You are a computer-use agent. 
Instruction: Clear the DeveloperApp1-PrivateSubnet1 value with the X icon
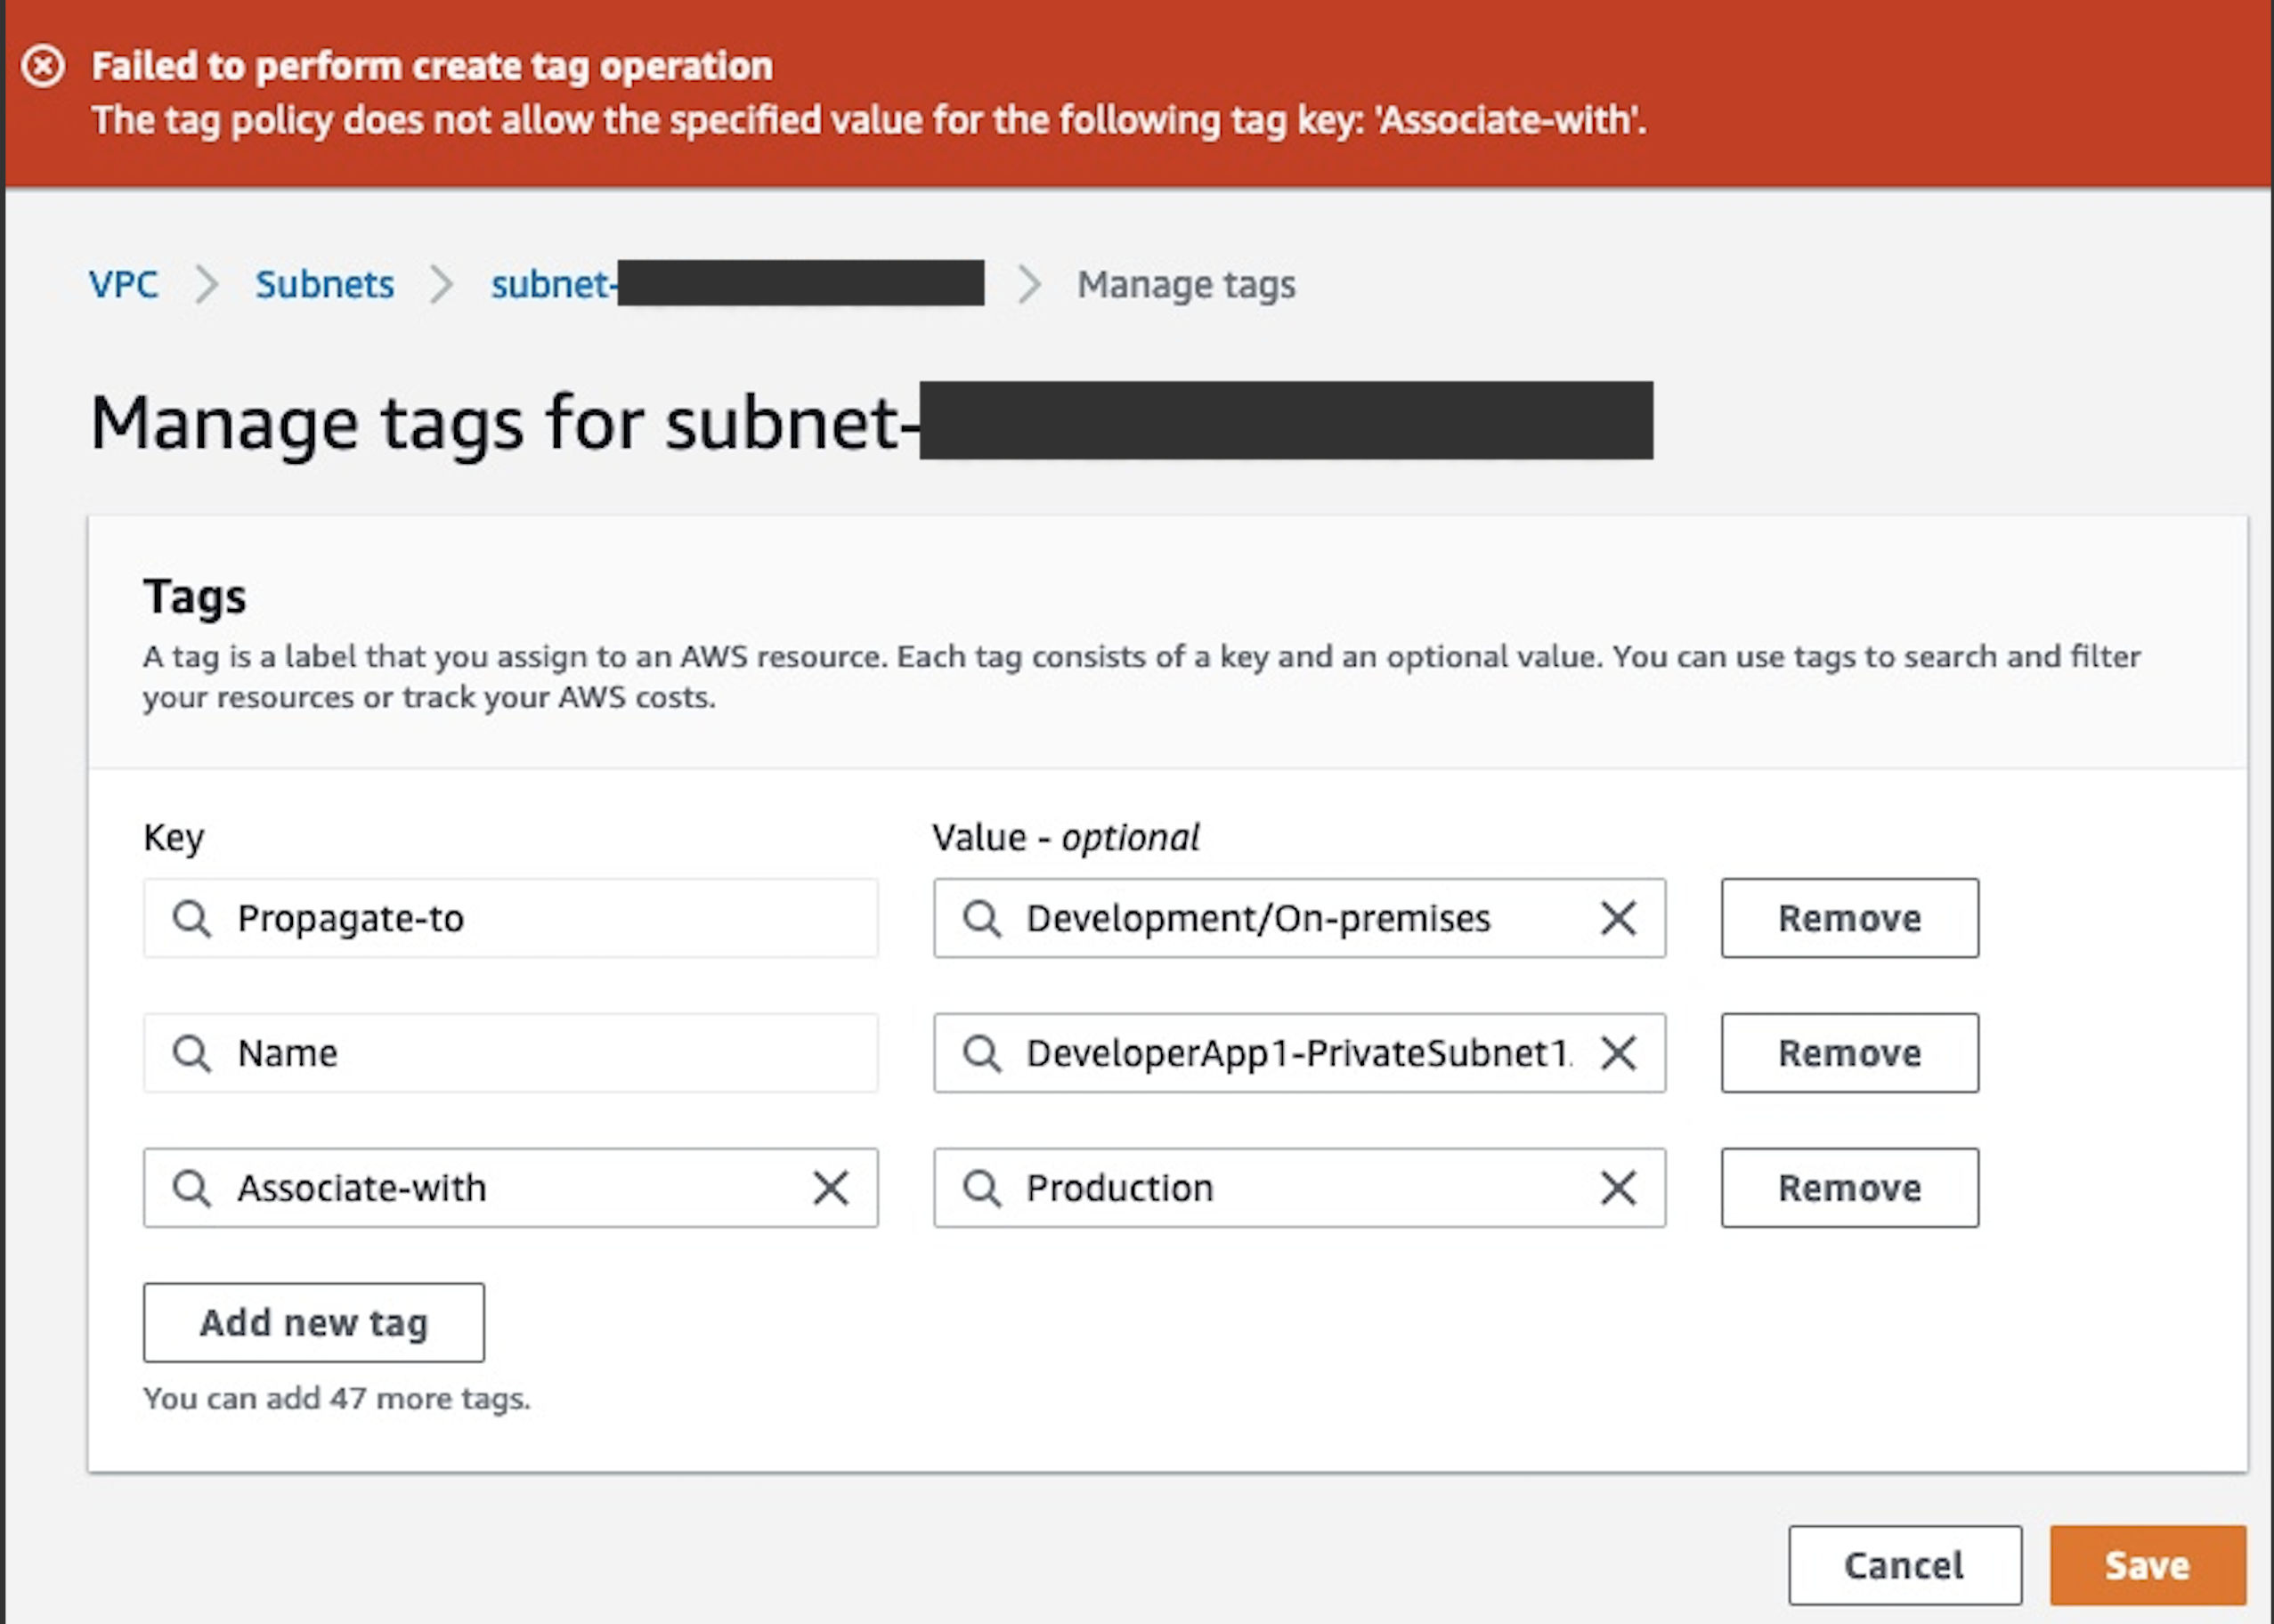(x=1617, y=1052)
